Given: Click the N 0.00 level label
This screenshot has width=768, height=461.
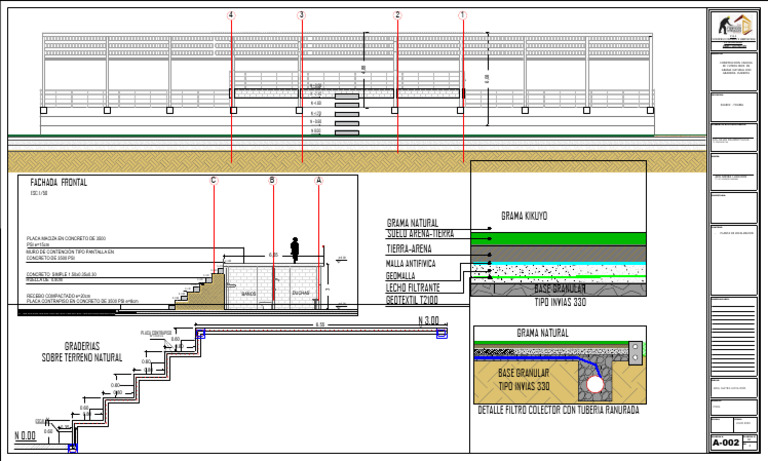Looking at the screenshot, I should (25, 436).
